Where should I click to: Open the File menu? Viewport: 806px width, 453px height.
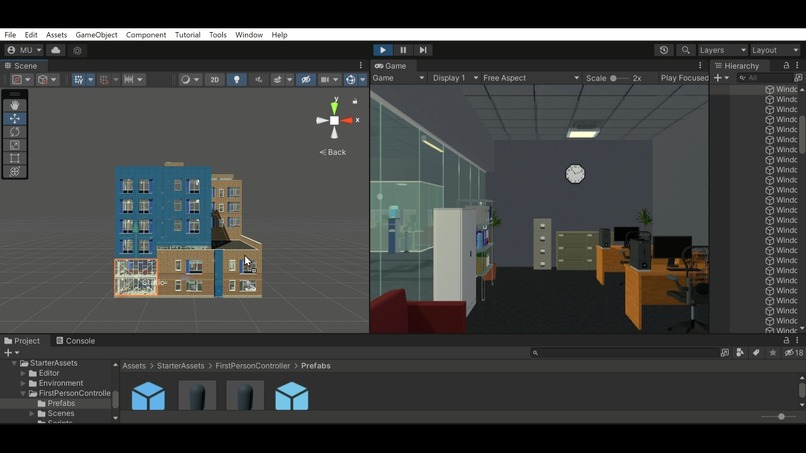10,35
